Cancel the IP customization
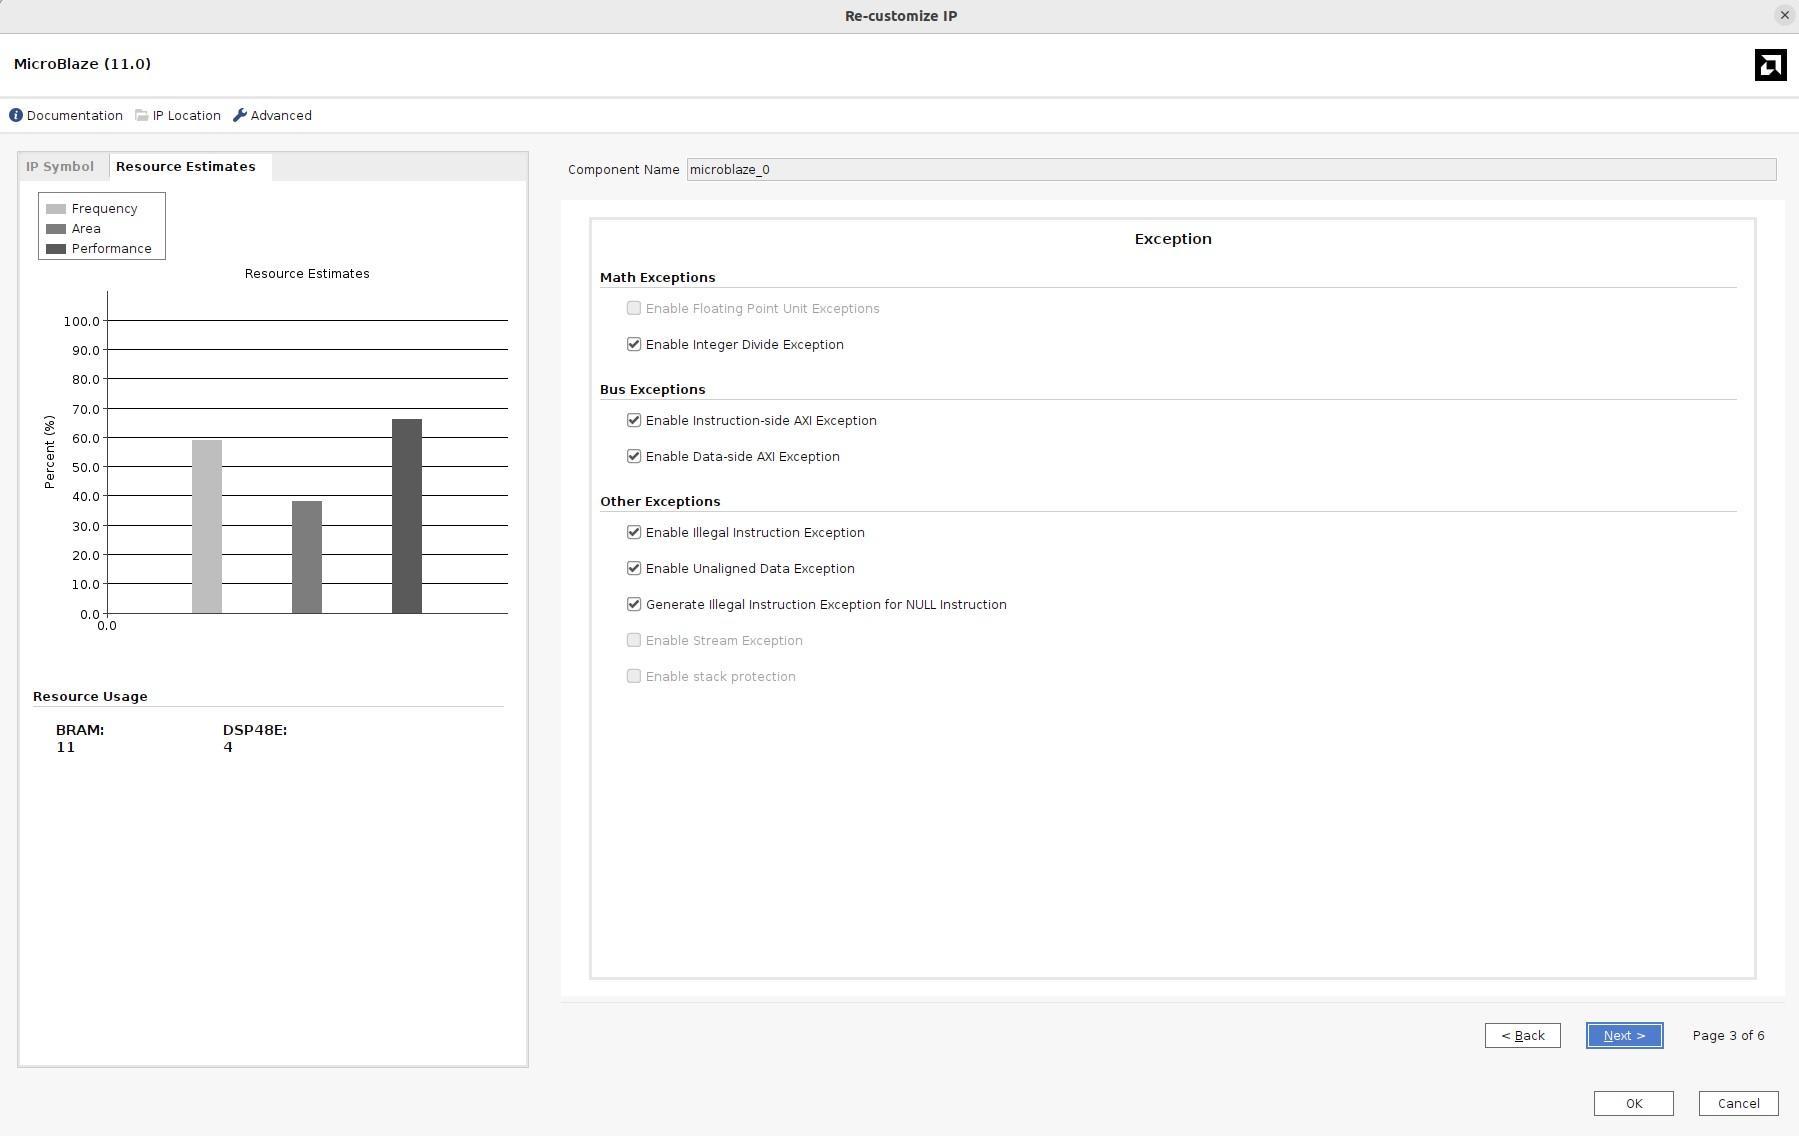Screen dimensions: 1799x1136 [x=1738, y=1104]
